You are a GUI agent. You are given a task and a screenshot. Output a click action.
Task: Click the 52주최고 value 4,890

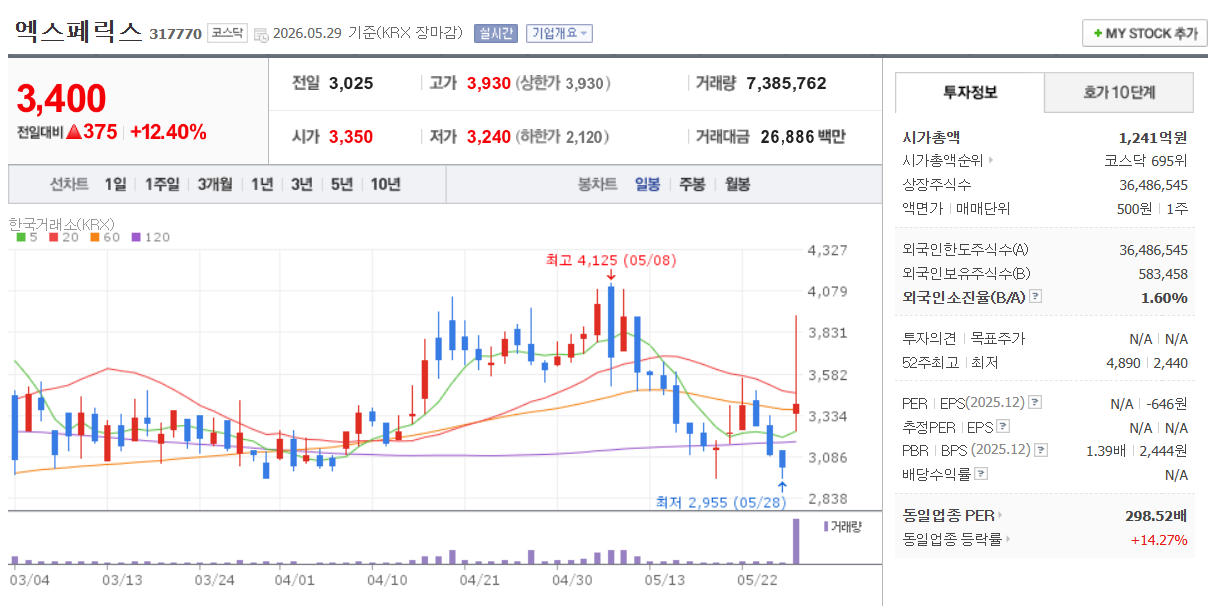coord(1123,363)
